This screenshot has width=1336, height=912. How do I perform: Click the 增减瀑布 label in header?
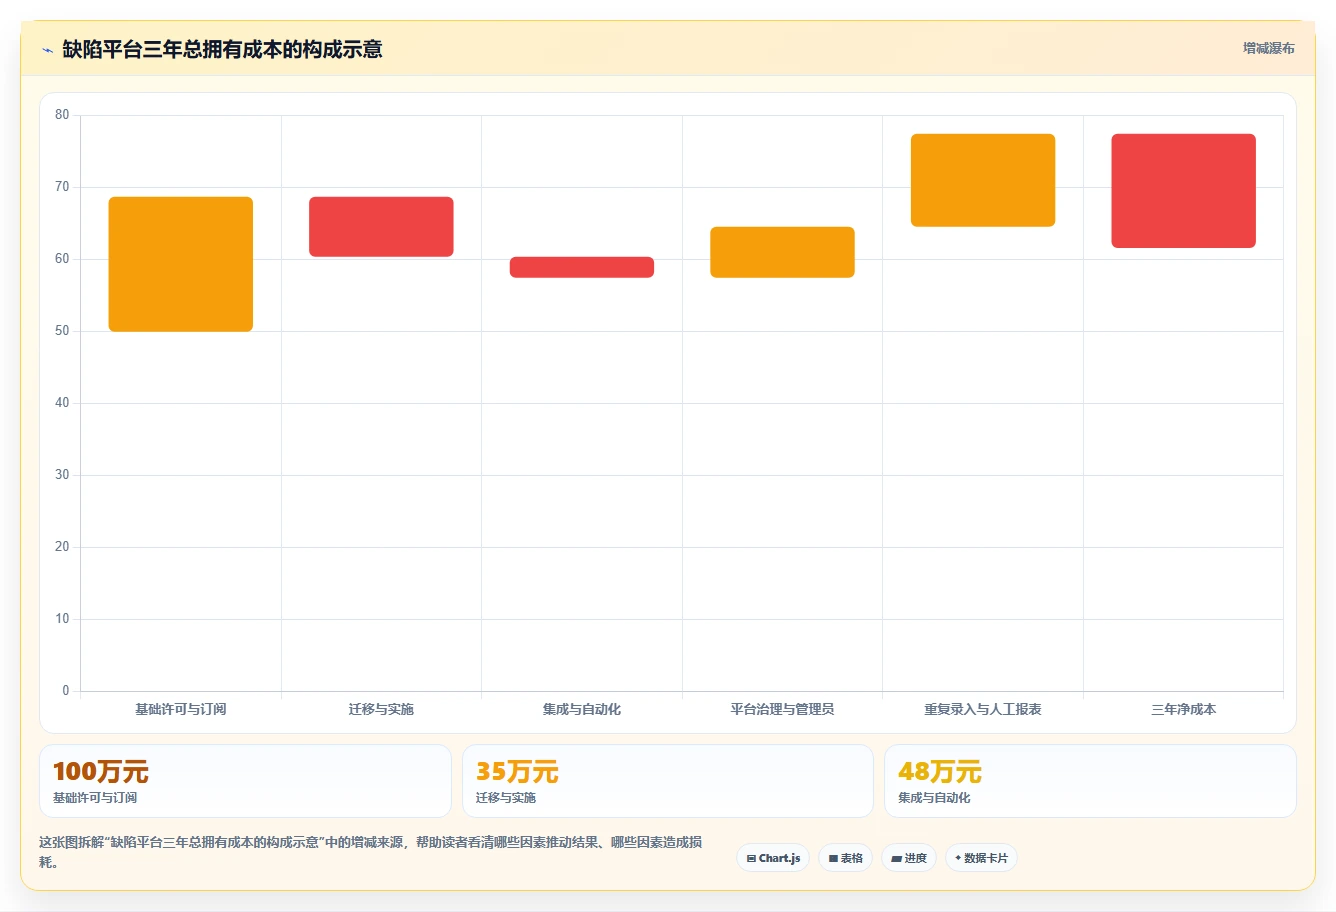tap(1268, 48)
